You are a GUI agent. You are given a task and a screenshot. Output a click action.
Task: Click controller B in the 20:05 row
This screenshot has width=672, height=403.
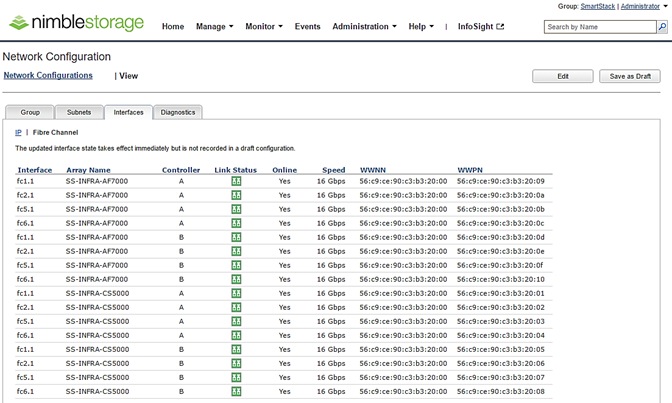[181, 349]
